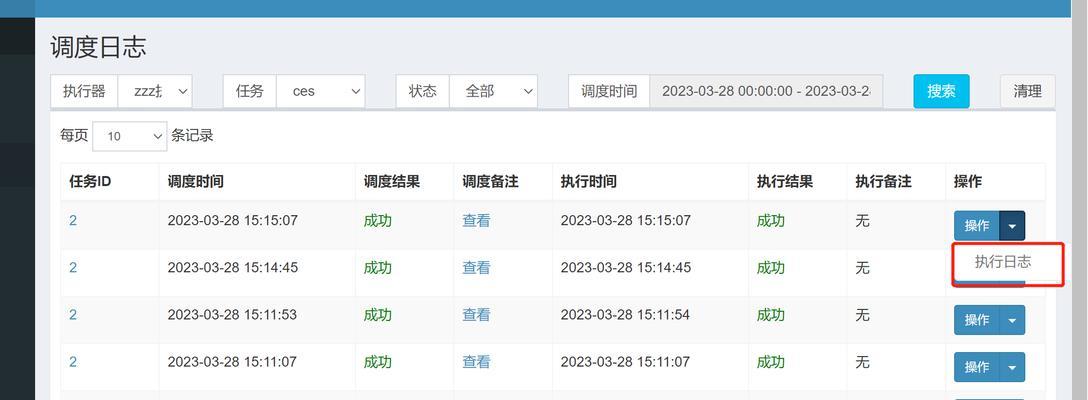
Task: Select 执行日志 in the dropdown menu
Action: 1003,262
